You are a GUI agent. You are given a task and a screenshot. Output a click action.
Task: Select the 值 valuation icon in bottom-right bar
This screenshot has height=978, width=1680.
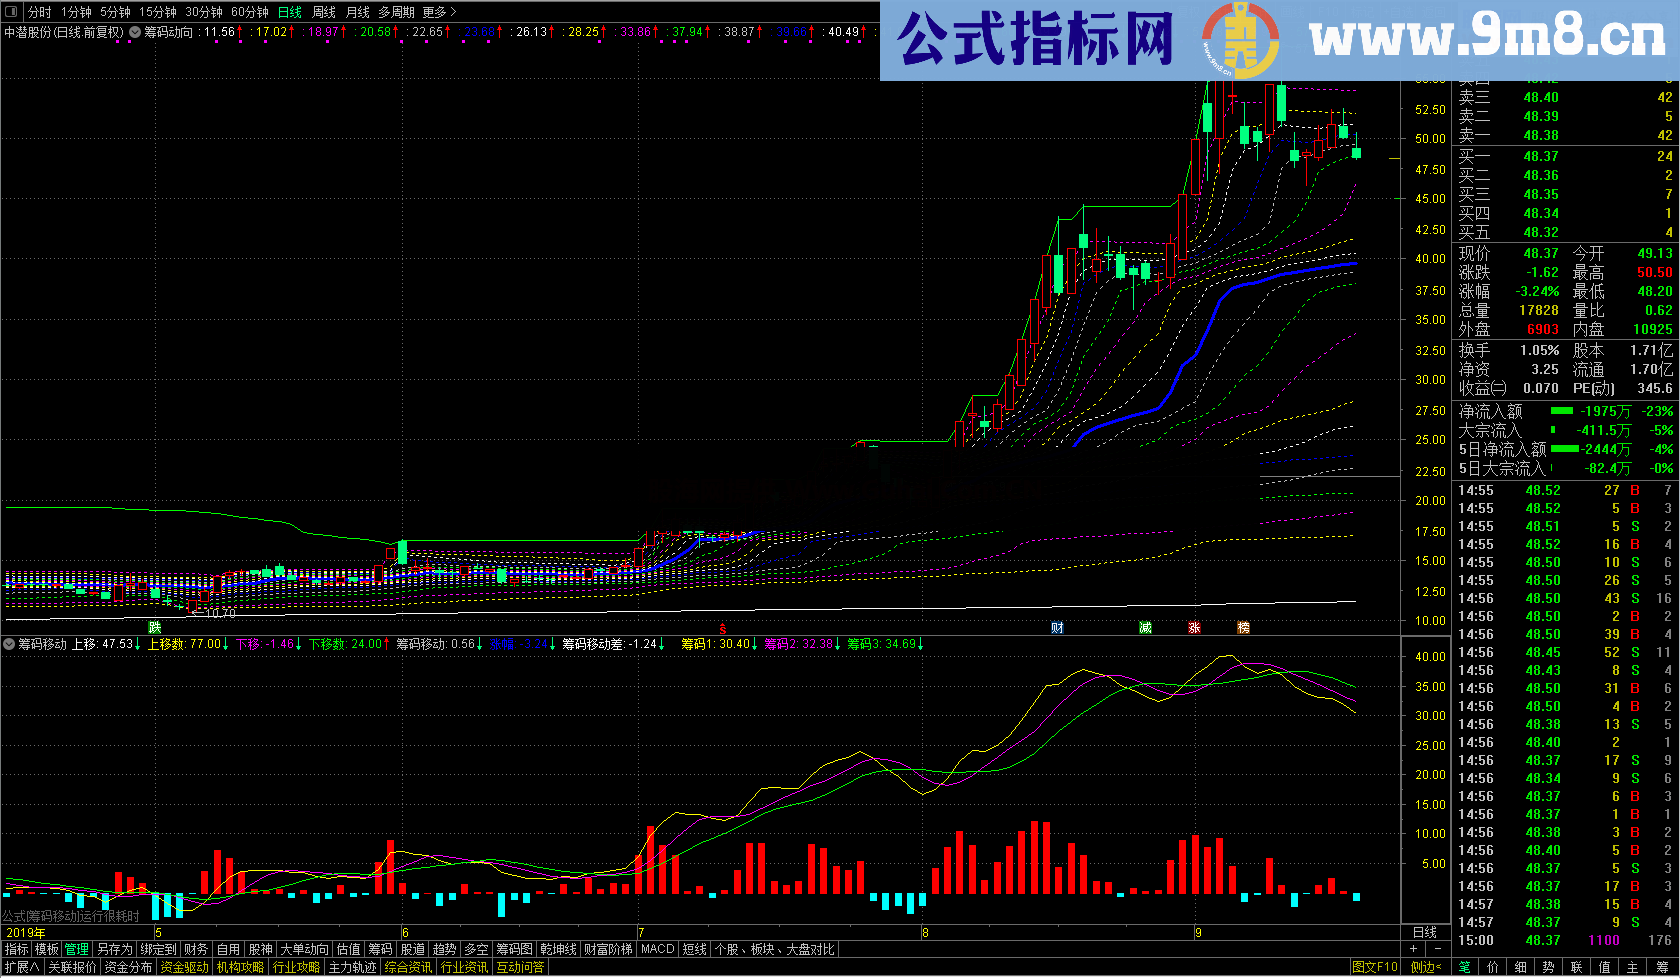click(x=1606, y=967)
